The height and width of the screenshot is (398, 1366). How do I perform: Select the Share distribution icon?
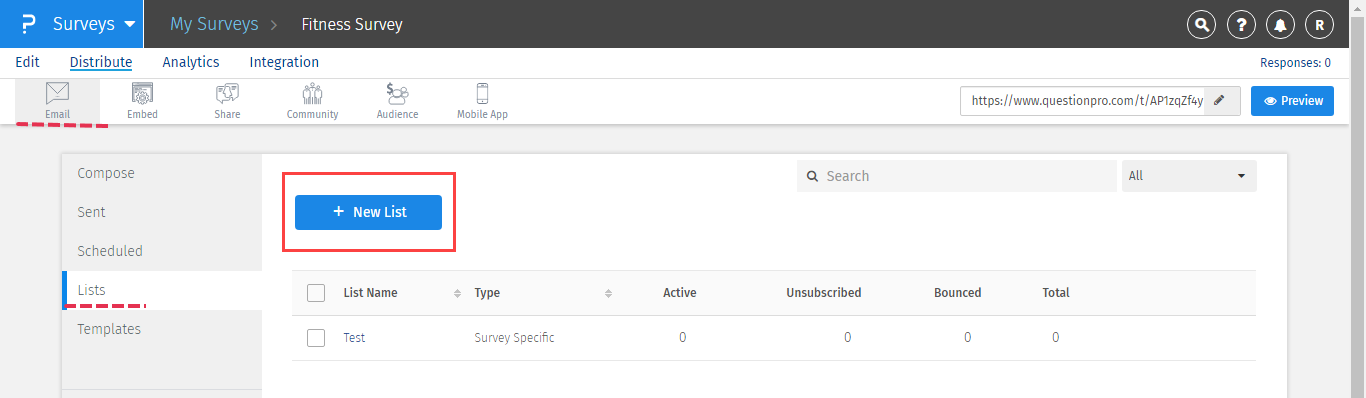coord(227,101)
